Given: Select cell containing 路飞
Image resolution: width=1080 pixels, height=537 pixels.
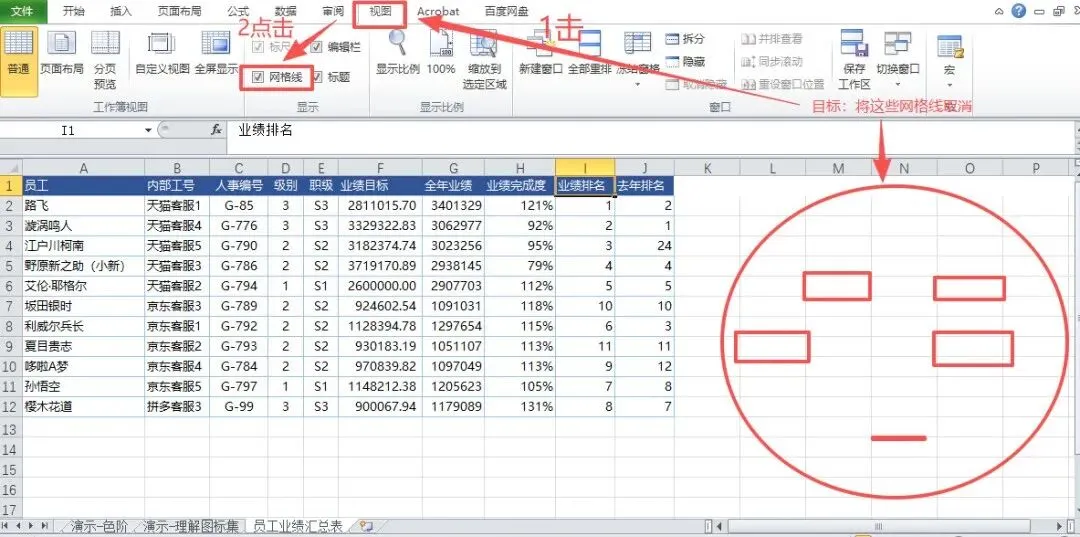Looking at the screenshot, I should (83, 205).
